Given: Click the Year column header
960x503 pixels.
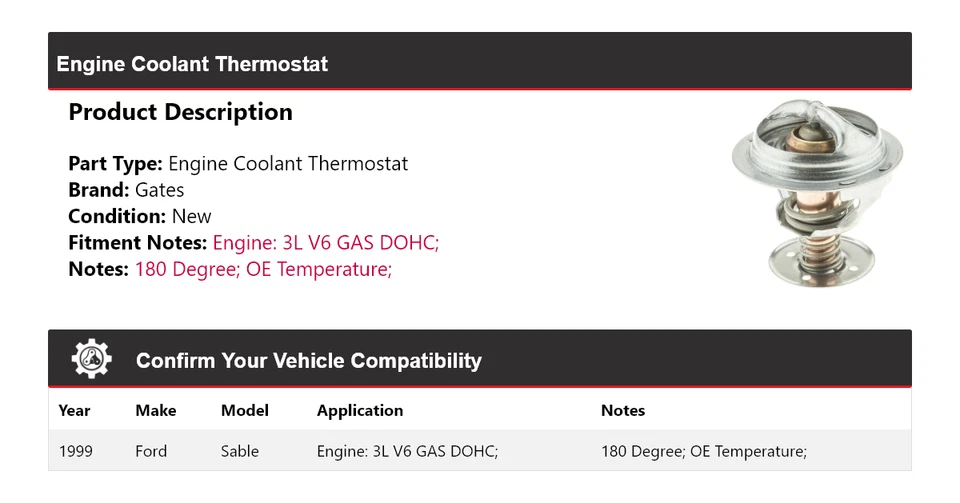Looking at the screenshot, I should pos(74,410).
